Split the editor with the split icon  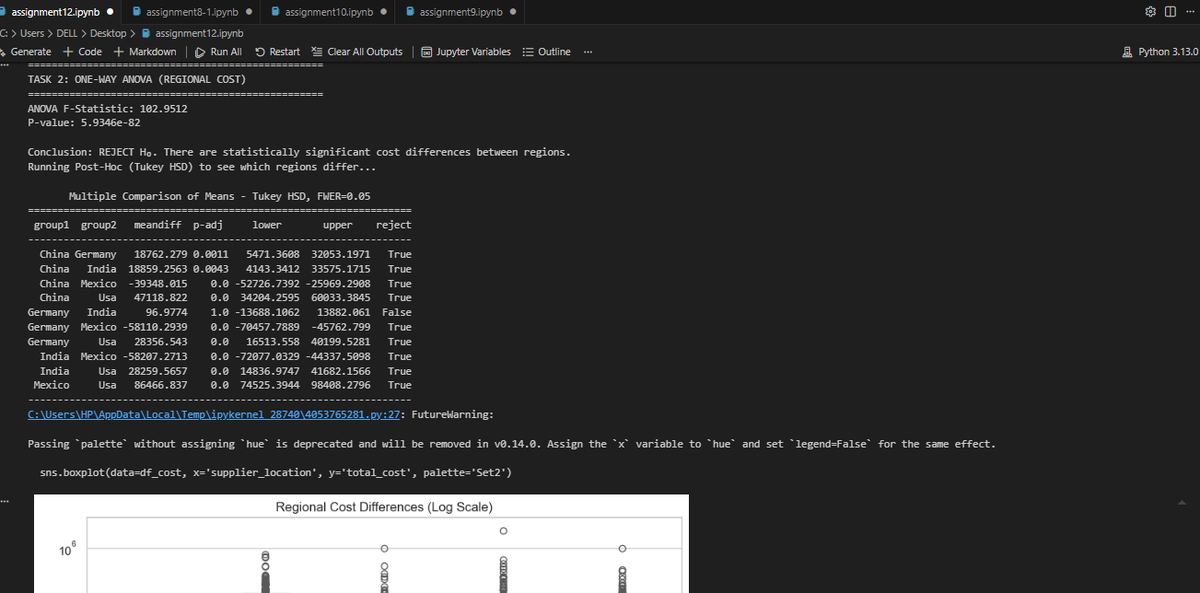point(1169,12)
